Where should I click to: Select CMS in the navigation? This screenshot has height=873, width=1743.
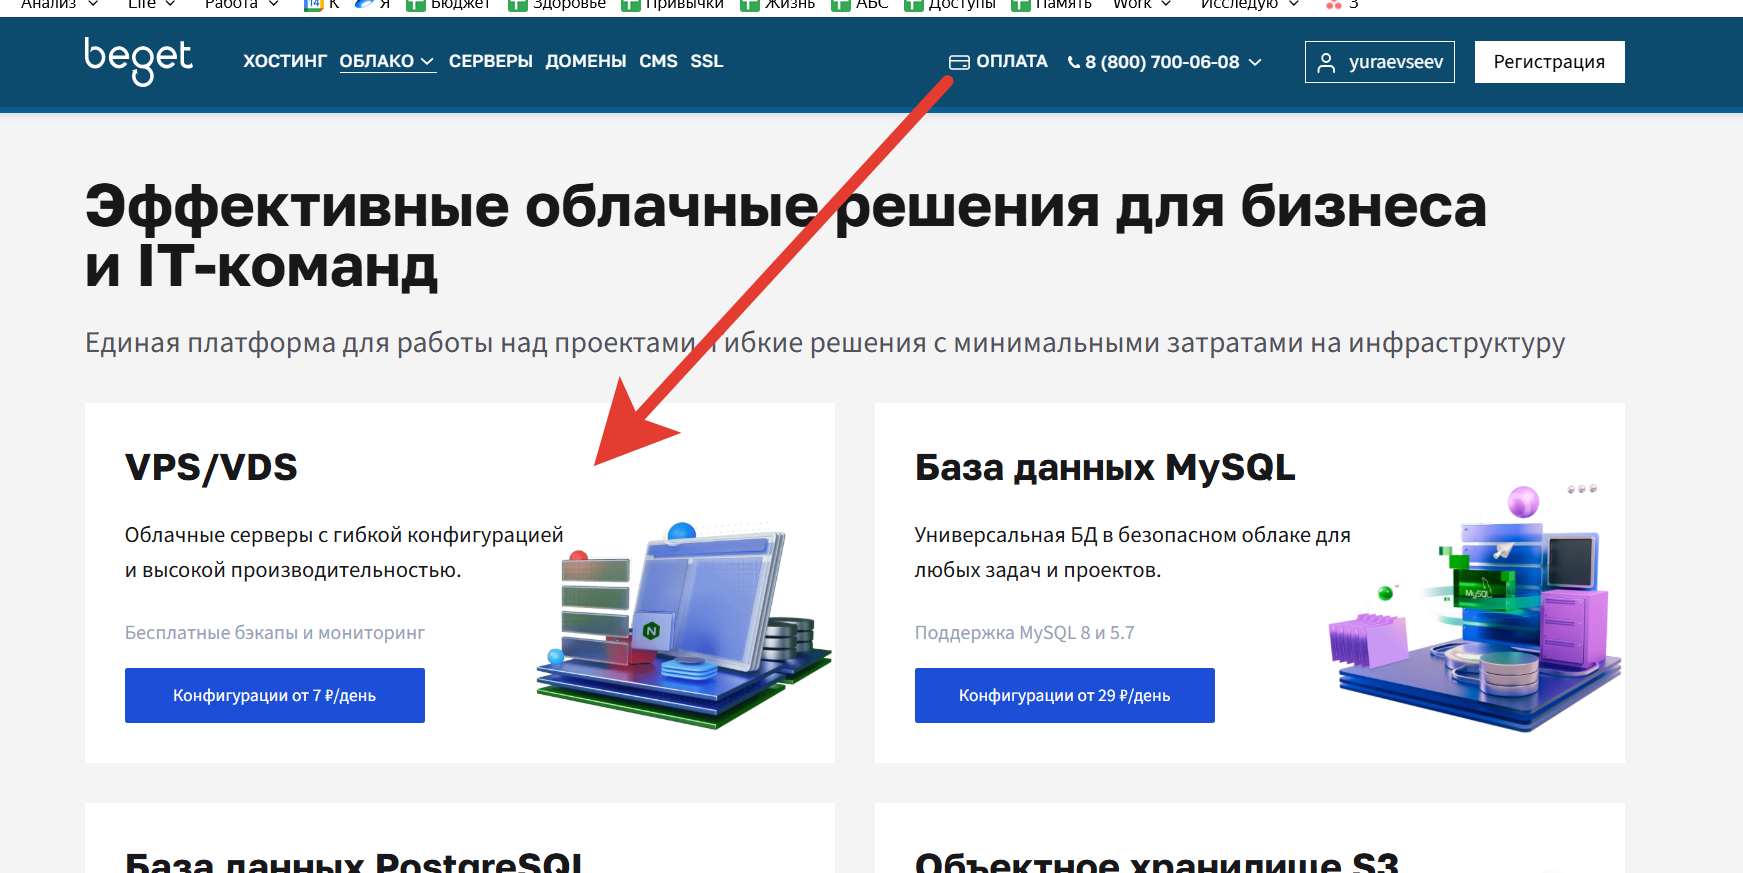click(658, 61)
